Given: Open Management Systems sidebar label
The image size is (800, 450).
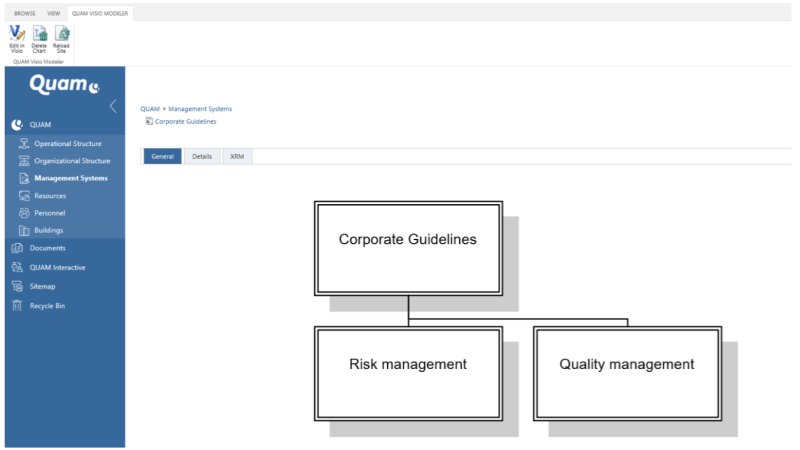Looking at the screenshot, I should (71, 178).
